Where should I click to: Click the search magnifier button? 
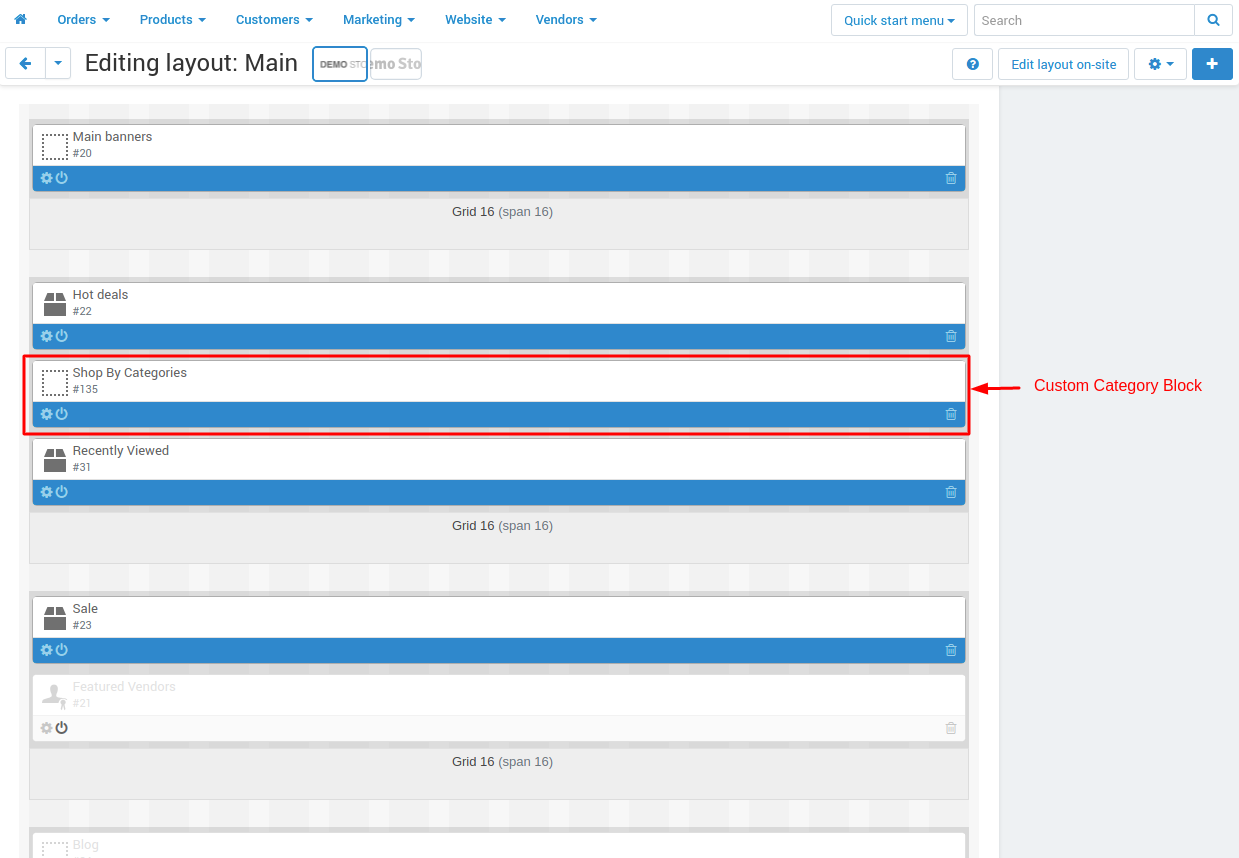tap(1213, 20)
